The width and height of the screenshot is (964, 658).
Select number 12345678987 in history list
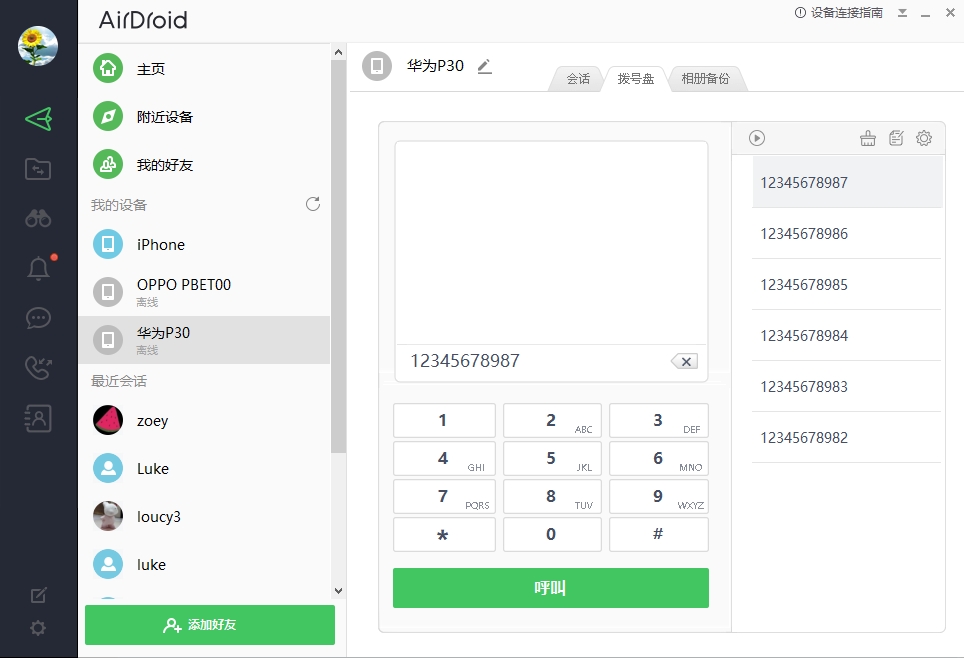(847, 182)
